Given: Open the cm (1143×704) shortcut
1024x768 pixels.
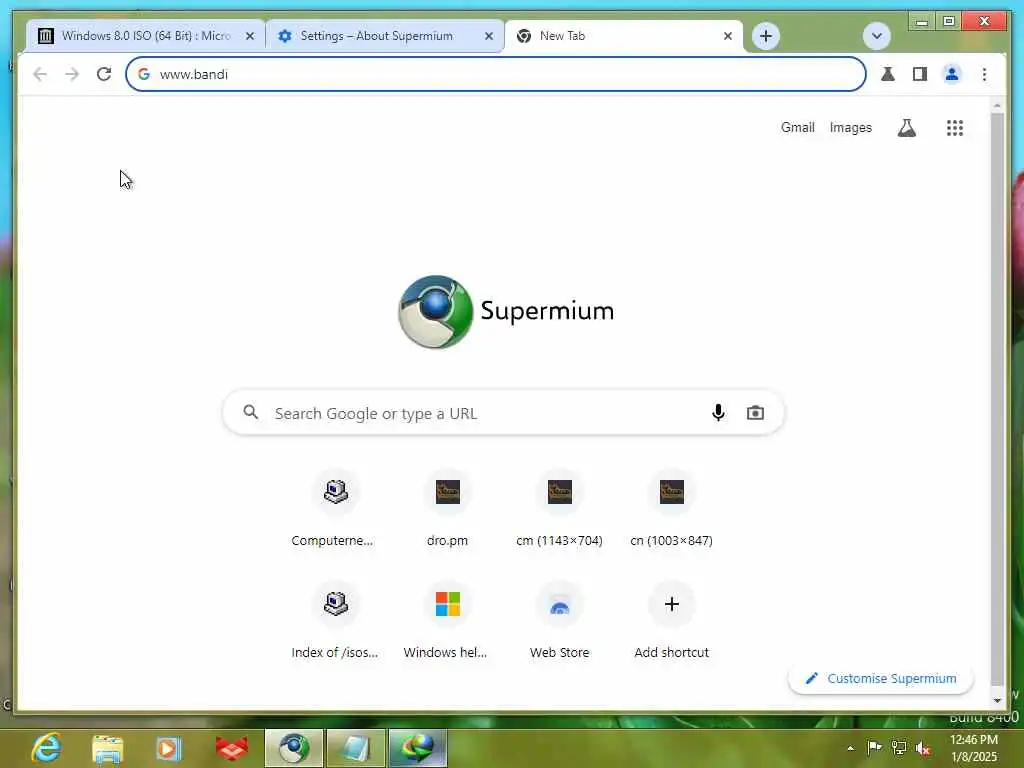Looking at the screenshot, I should click(x=559, y=509).
